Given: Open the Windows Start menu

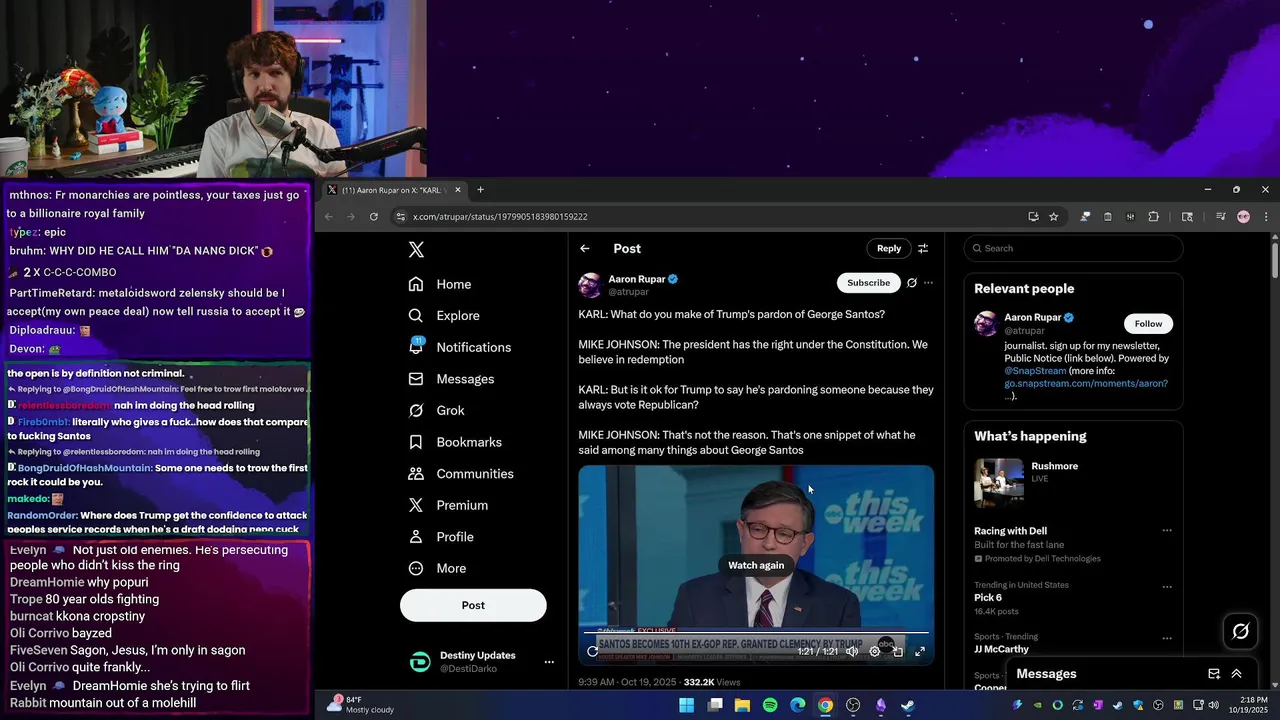Looking at the screenshot, I should click(687, 706).
